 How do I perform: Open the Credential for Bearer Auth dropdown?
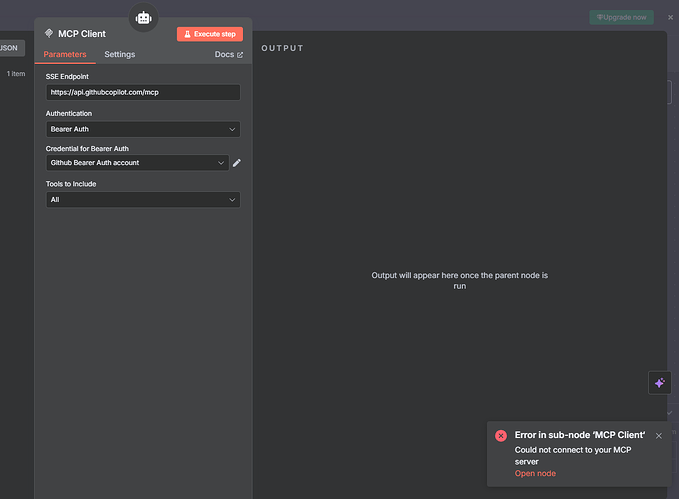point(137,163)
